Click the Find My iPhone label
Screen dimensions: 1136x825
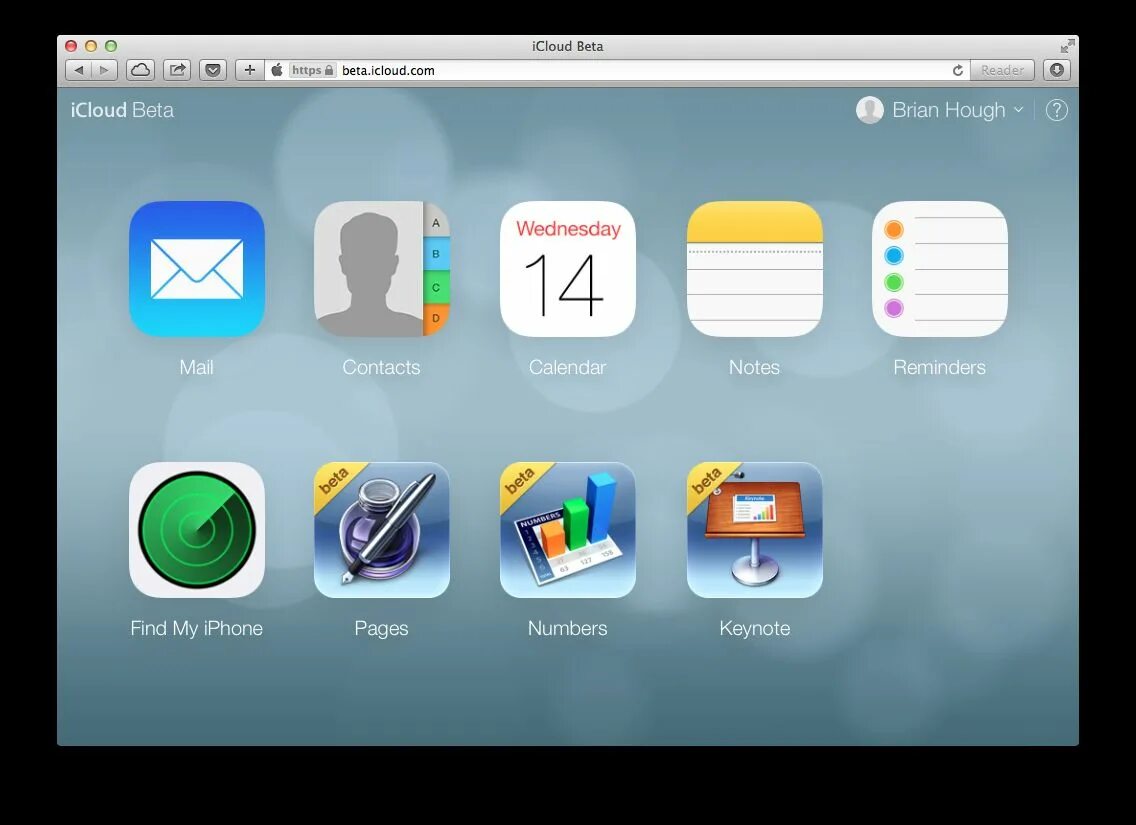[x=196, y=628]
